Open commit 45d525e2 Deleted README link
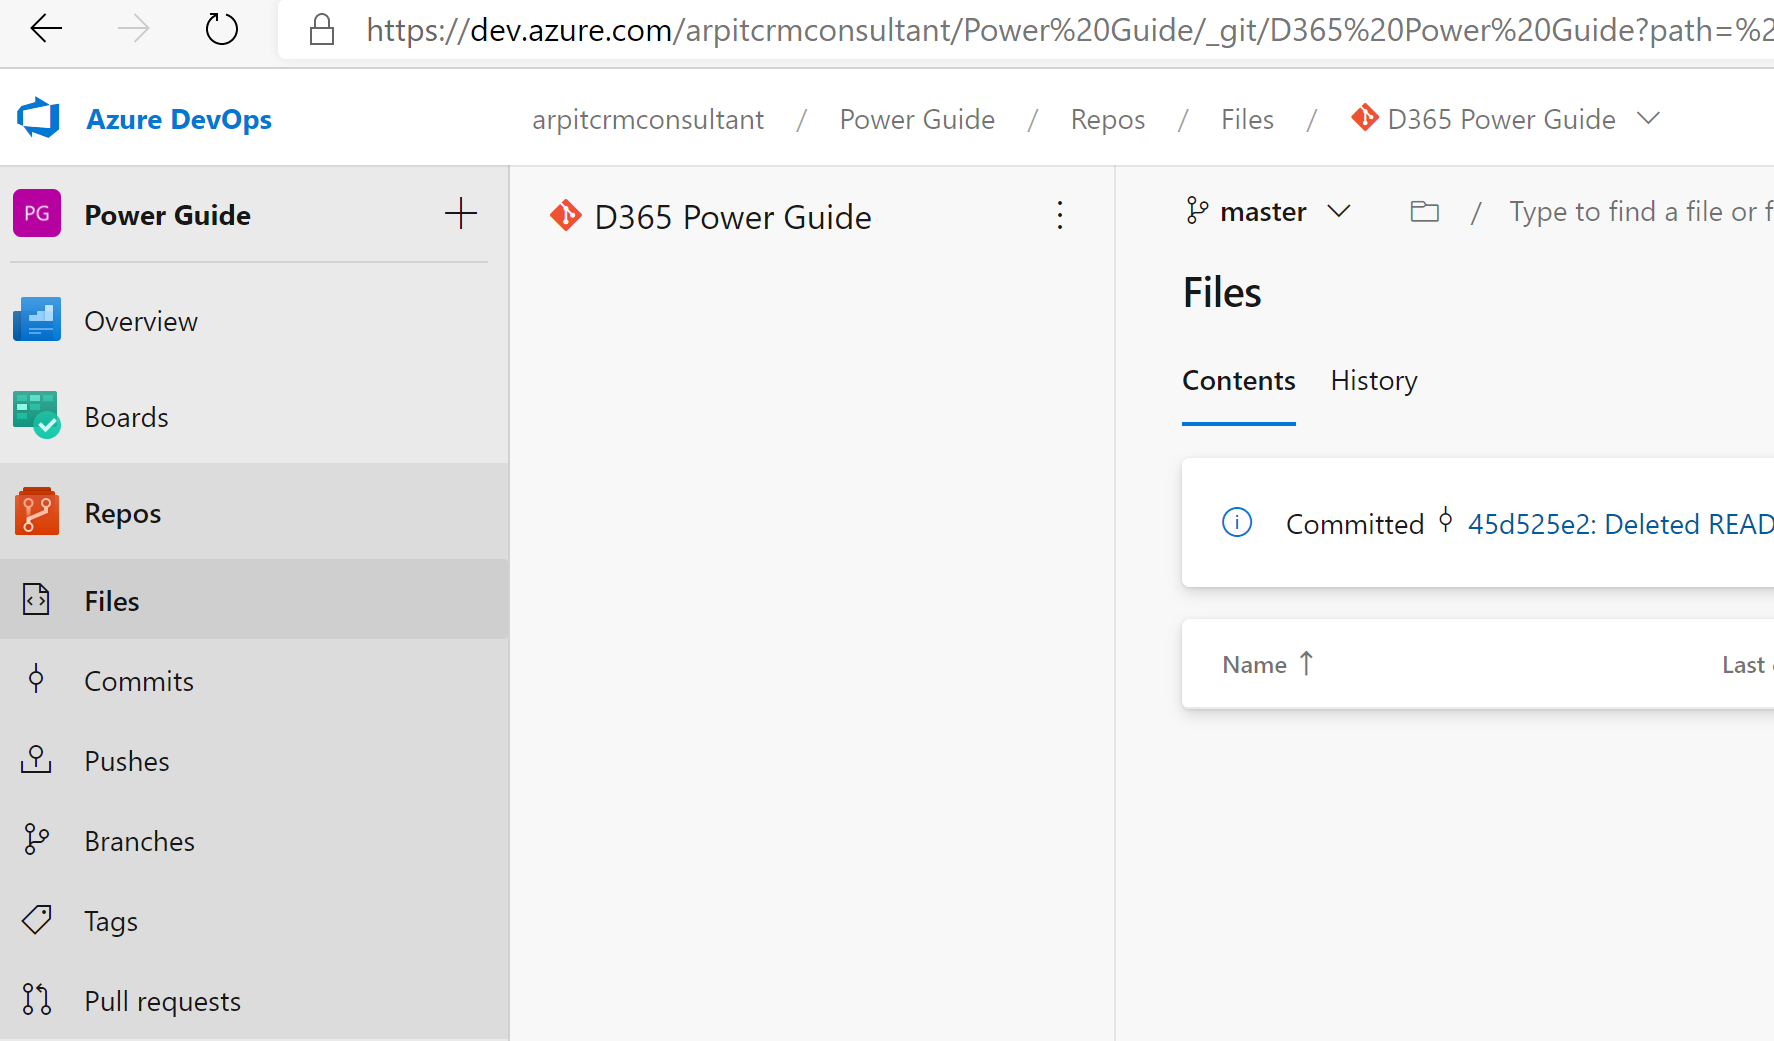Screen dimensions: 1774x1041 click(x=1620, y=524)
